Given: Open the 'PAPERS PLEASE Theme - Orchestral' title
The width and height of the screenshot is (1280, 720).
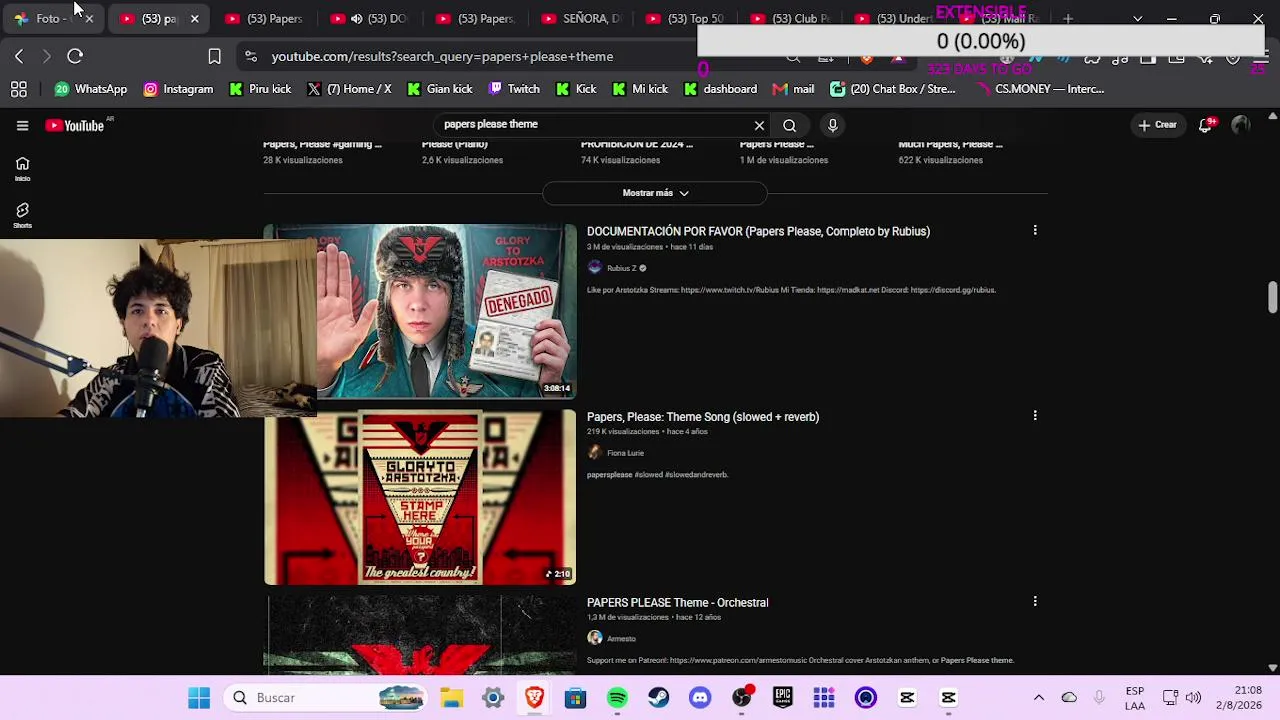Looking at the screenshot, I should coord(678,603).
